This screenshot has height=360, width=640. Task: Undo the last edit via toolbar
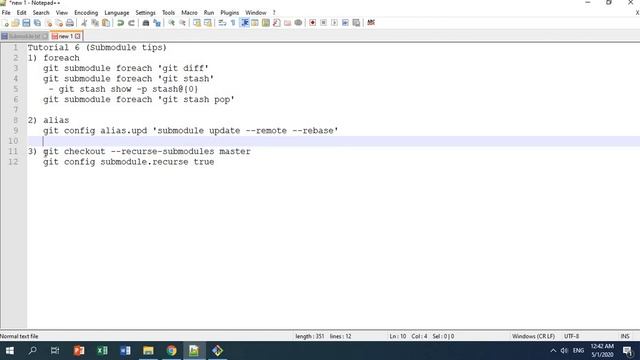120,23
